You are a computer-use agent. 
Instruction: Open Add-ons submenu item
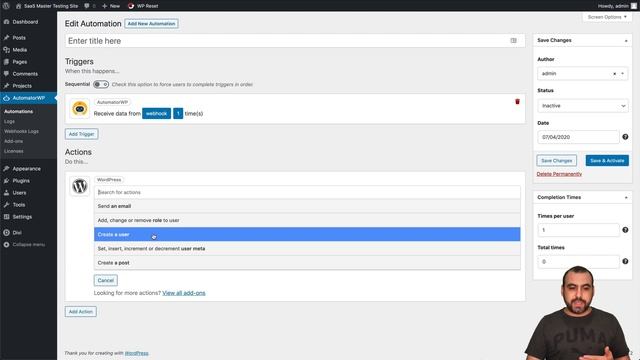13,141
